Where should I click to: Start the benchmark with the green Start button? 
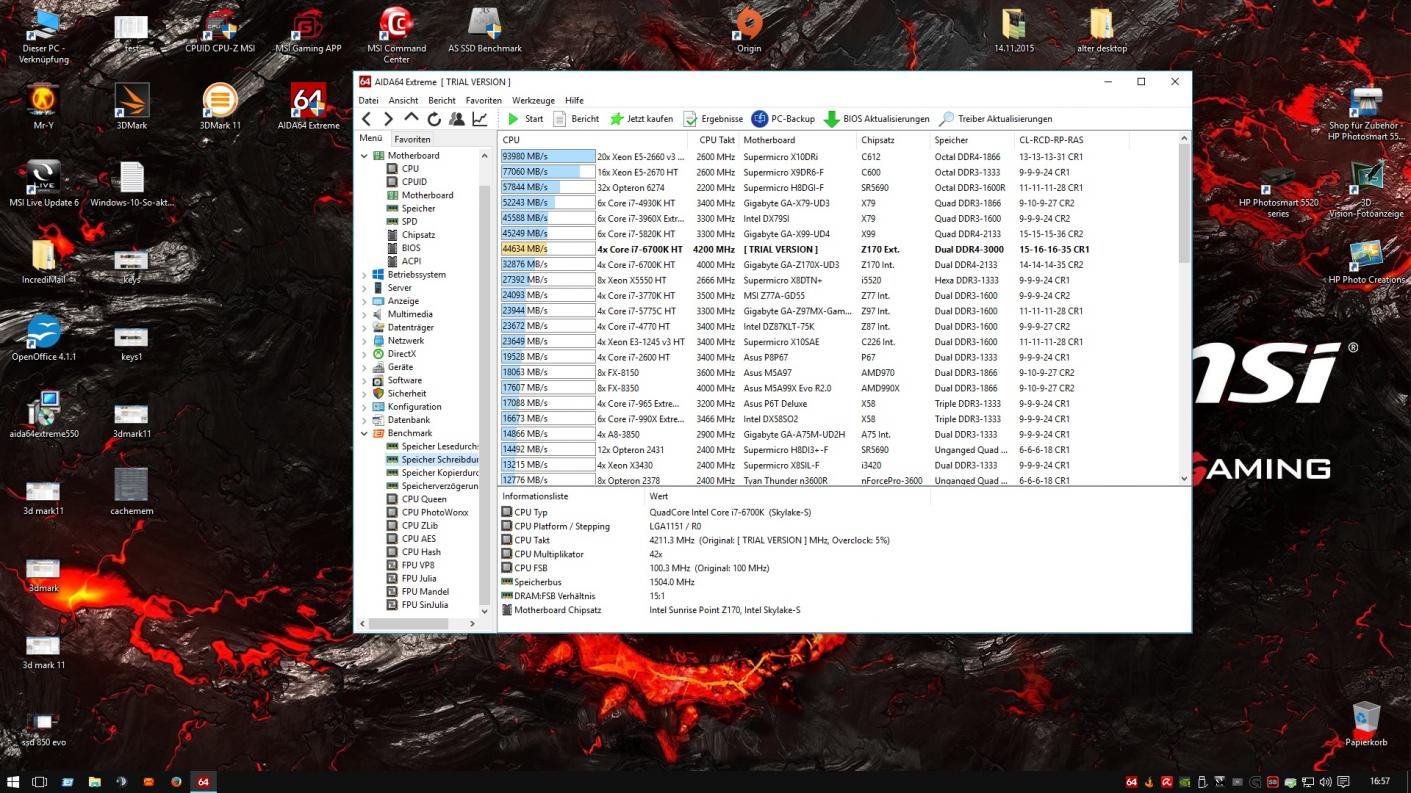(525, 119)
